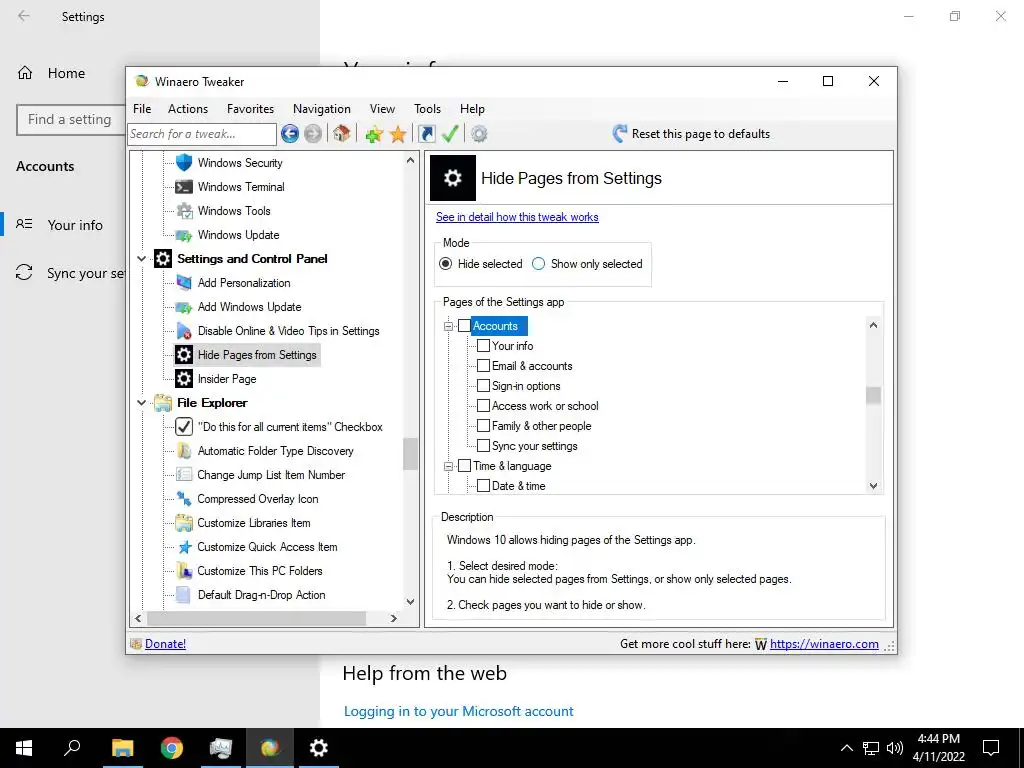Check the Sign-in options checkbox
The image size is (1024, 768).
point(483,386)
